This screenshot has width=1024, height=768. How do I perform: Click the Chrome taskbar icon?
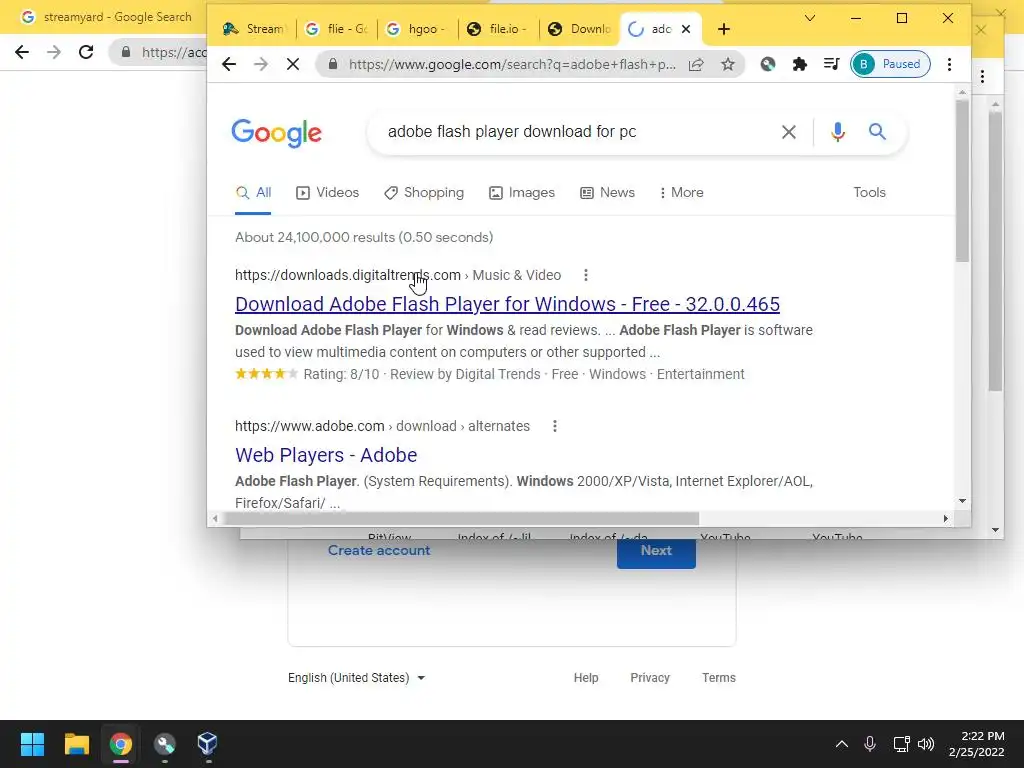tap(121, 744)
